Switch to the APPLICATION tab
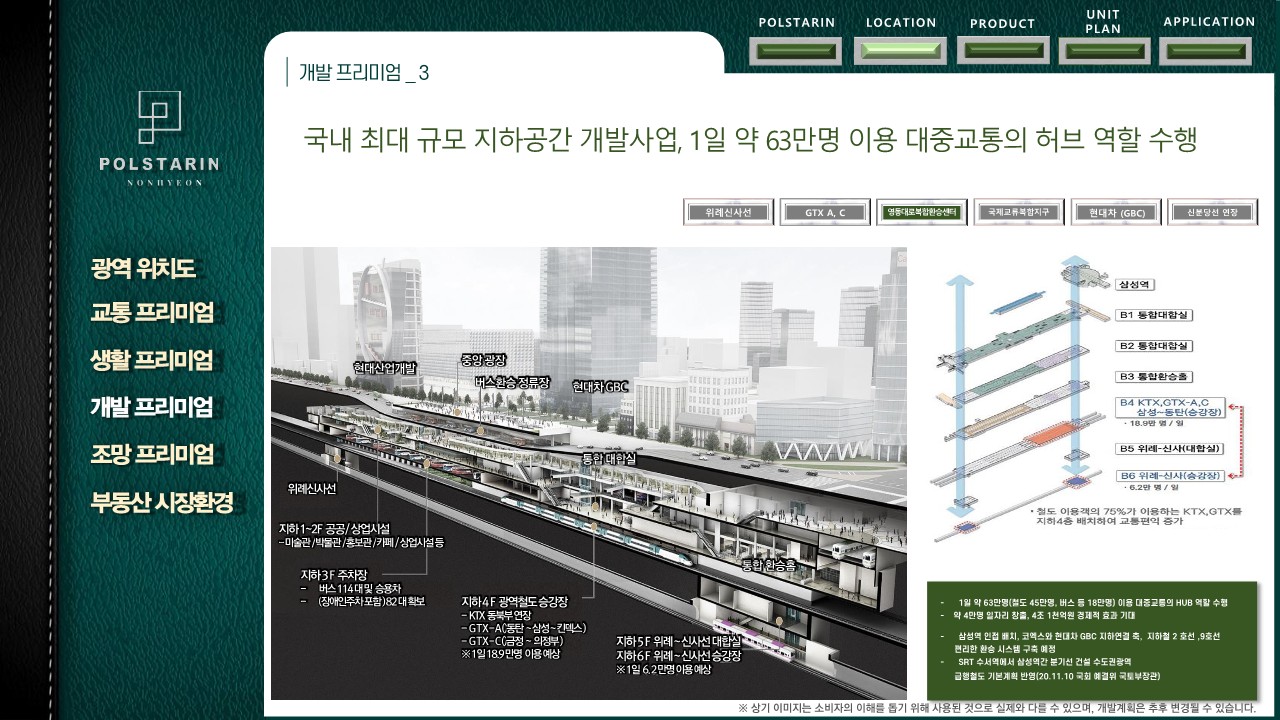Screen dimensions: 1280x720 (1209, 51)
